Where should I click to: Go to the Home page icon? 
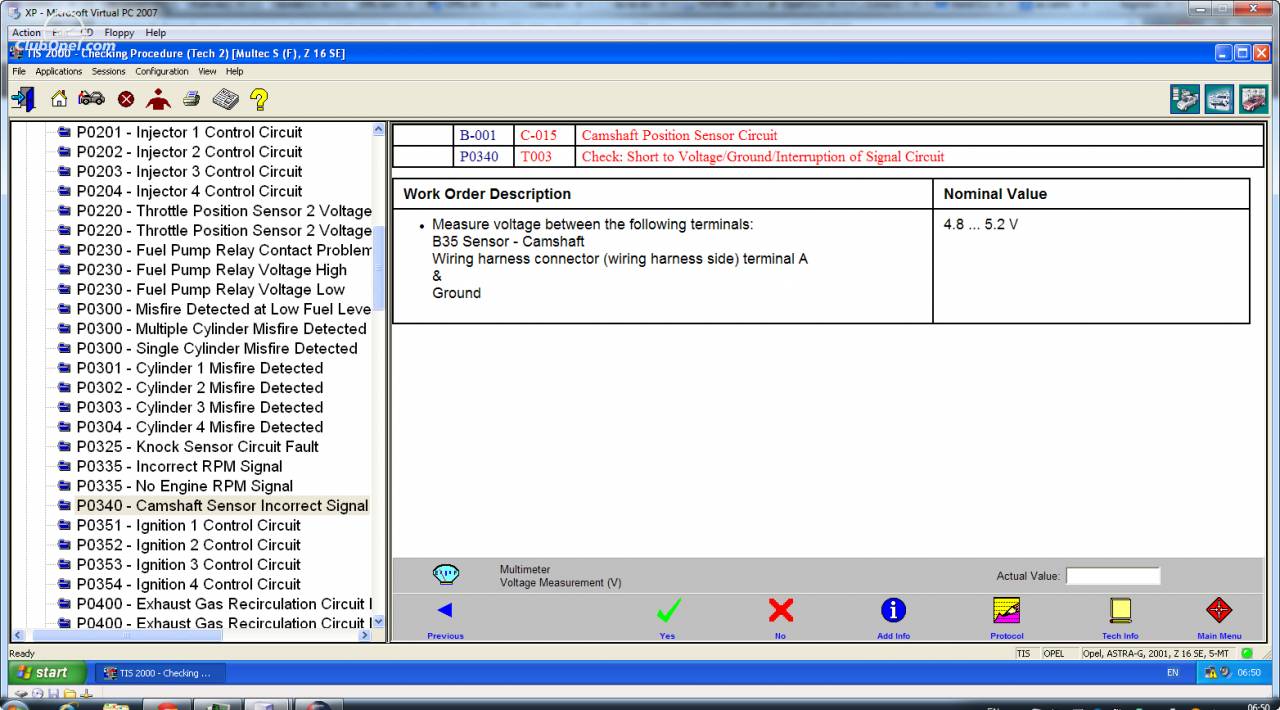(x=59, y=99)
